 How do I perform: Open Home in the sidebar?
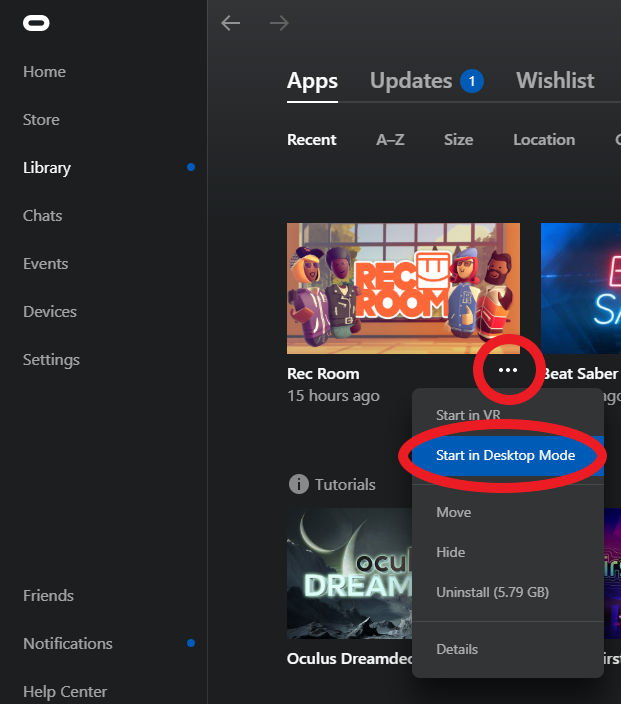(44, 72)
